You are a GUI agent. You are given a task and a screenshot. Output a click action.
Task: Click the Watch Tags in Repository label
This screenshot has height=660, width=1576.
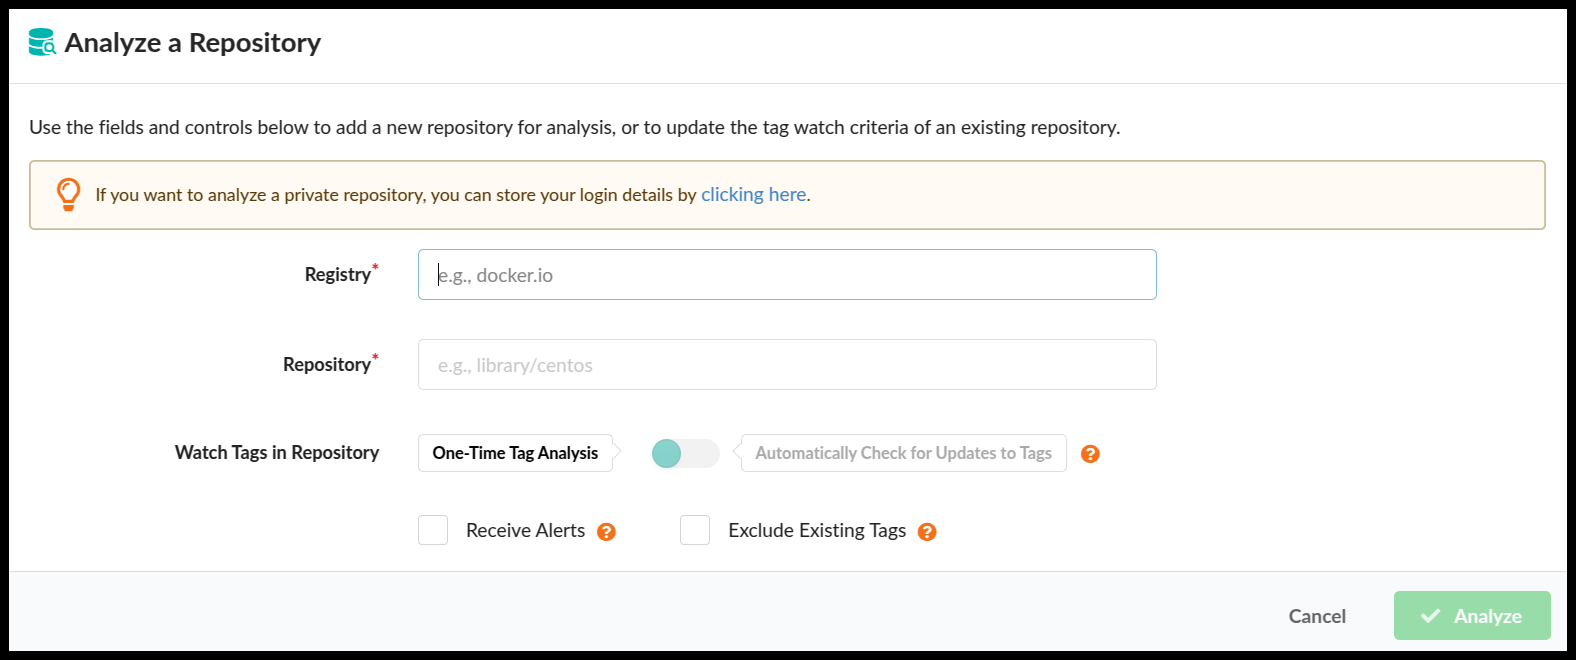[x=277, y=453]
